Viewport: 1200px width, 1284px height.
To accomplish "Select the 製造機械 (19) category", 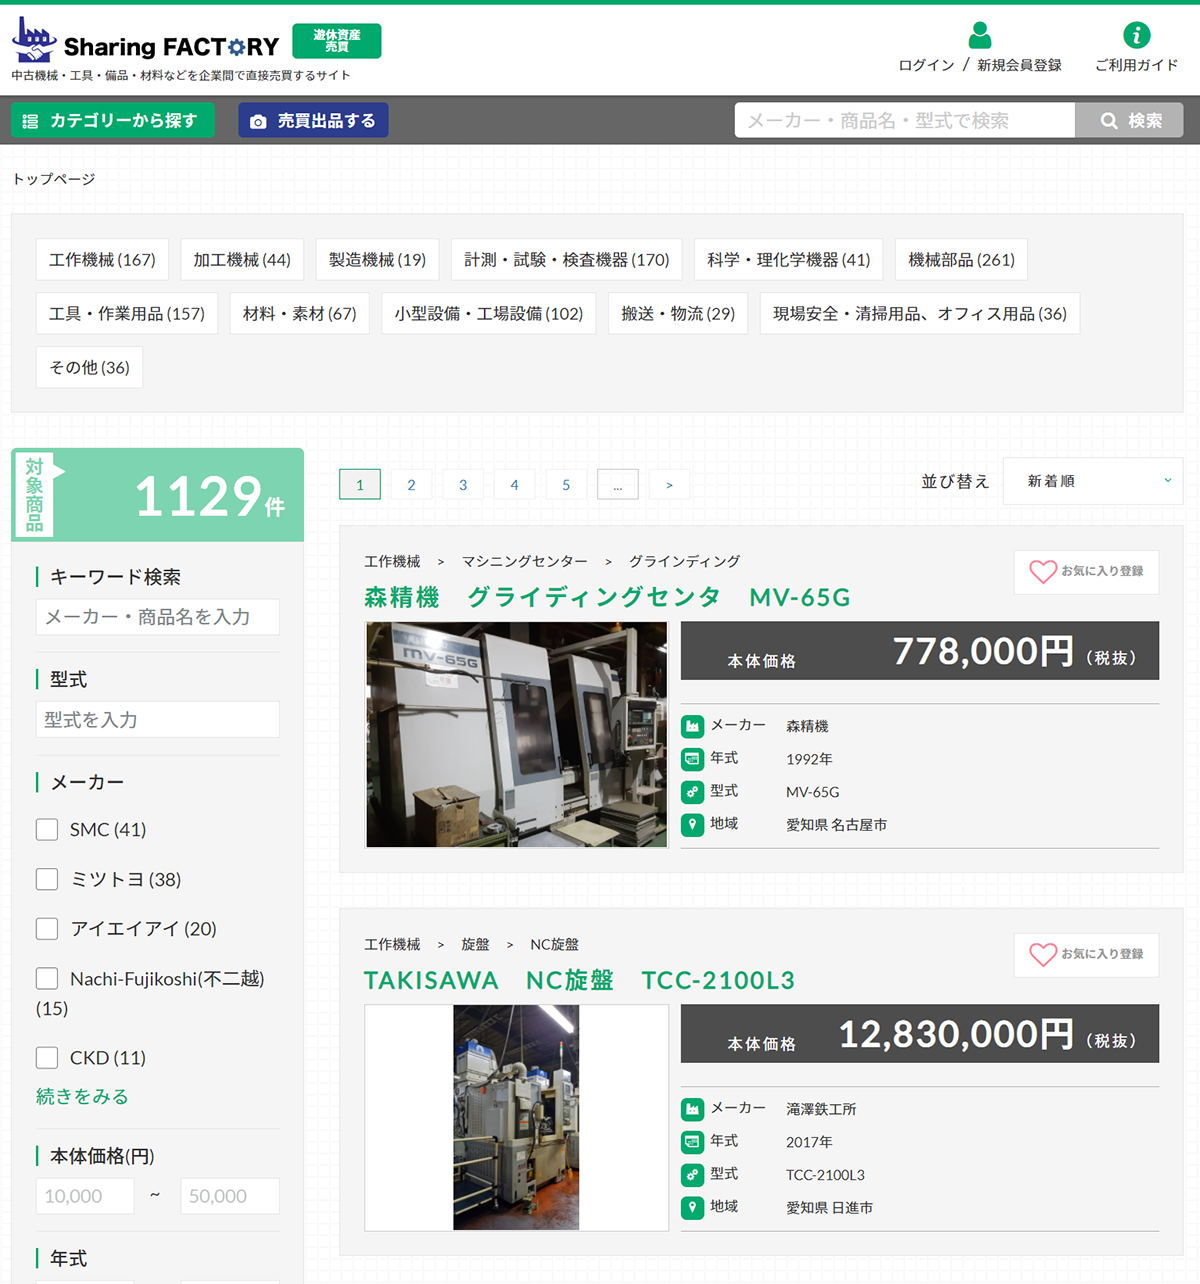I will pyautogui.click(x=377, y=260).
